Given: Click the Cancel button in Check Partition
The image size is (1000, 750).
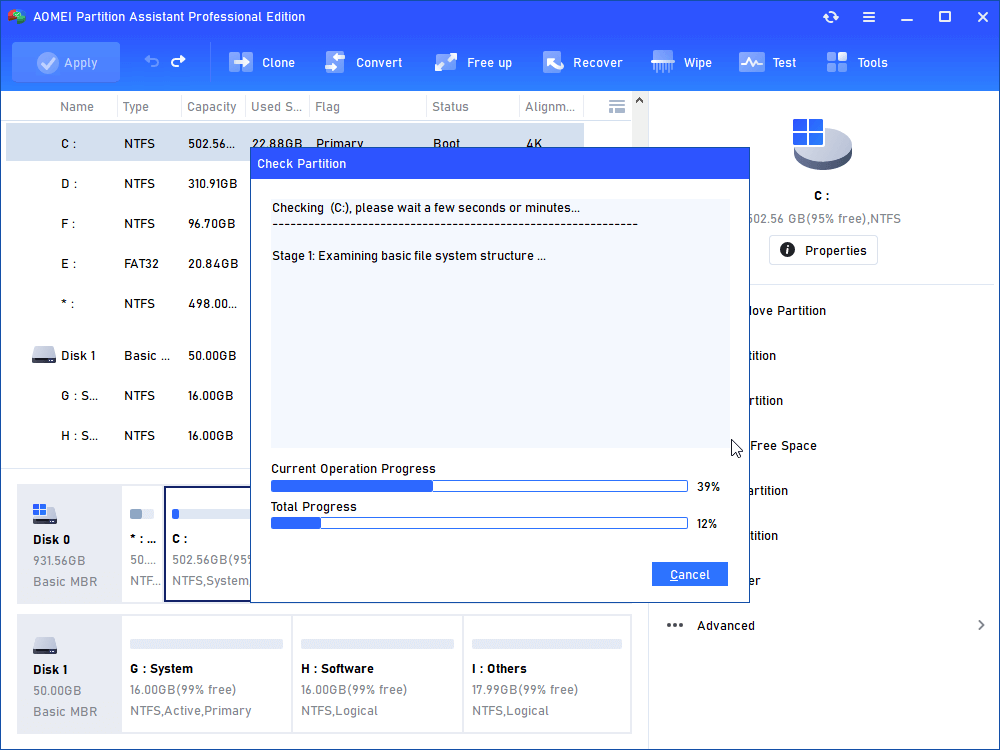Looking at the screenshot, I should coord(689,574).
